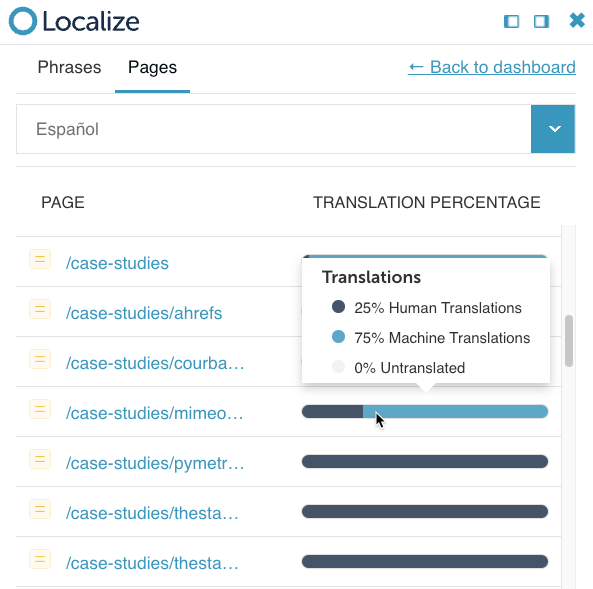The height and width of the screenshot is (589, 593).
Task: Click the page icon beside /case-studies/pymetr…
Action: pos(40,459)
